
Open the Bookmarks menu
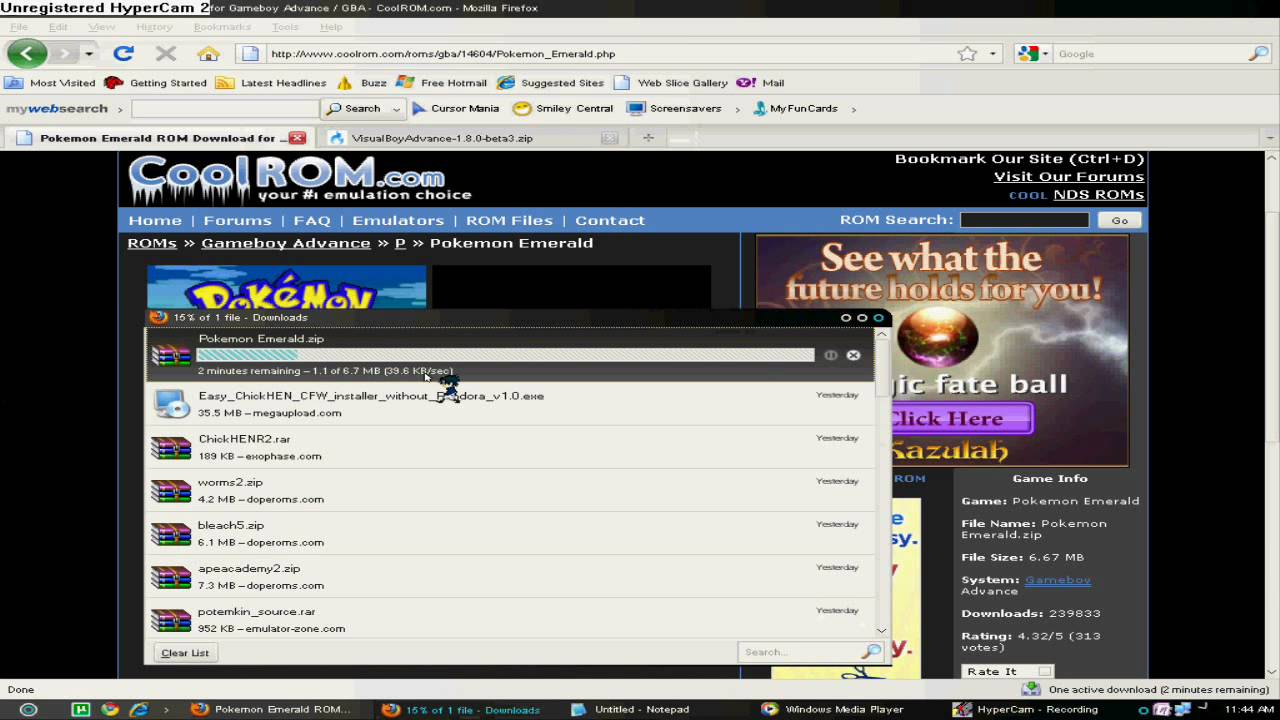[222, 27]
